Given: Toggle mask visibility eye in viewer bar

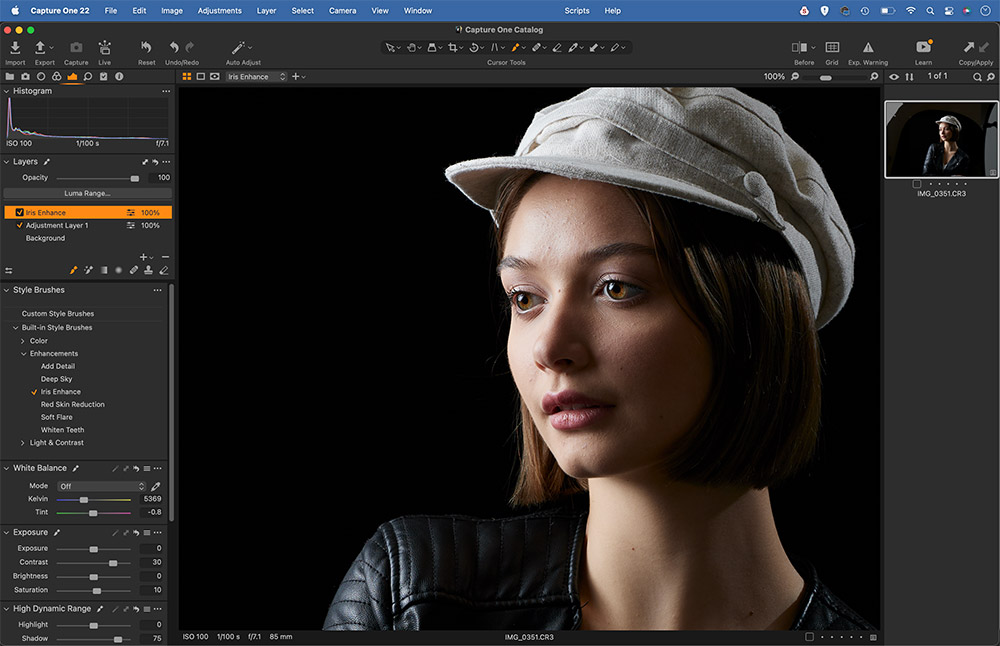Looking at the screenshot, I should 215,77.
